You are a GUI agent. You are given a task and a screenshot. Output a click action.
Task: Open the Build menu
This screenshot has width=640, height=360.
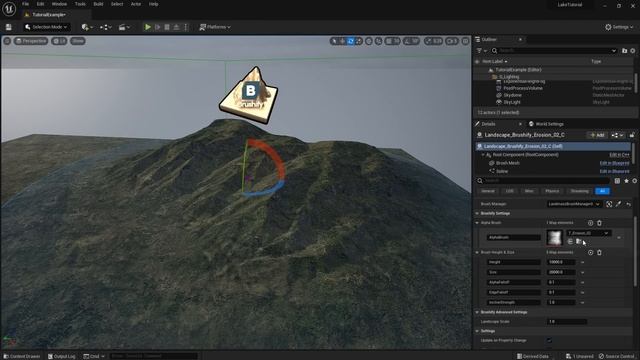(x=98, y=4)
